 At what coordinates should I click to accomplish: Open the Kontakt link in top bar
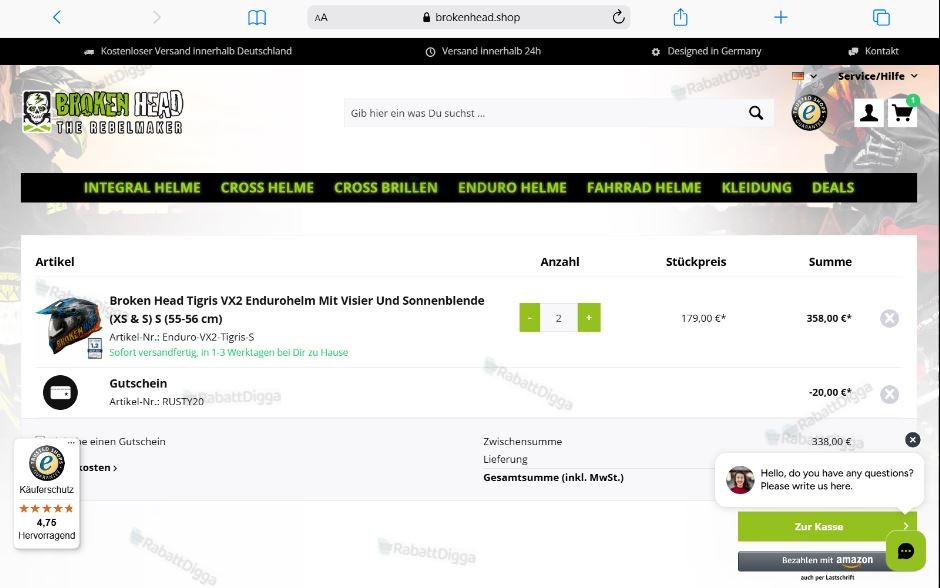tap(873, 51)
